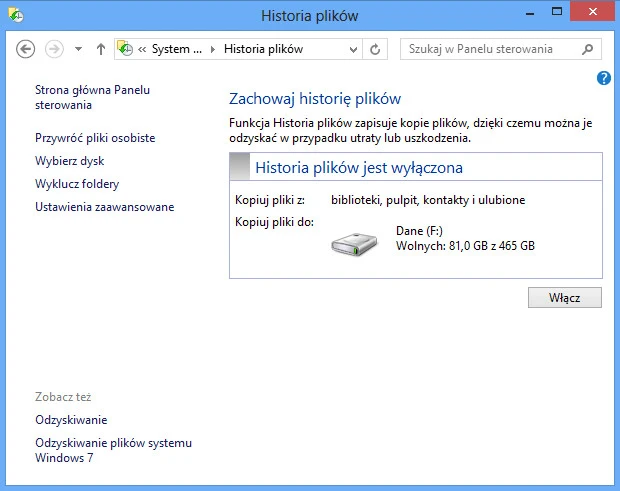Minimize the Historia plików window
This screenshot has width=620, height=491.
(x=530, y=13)
